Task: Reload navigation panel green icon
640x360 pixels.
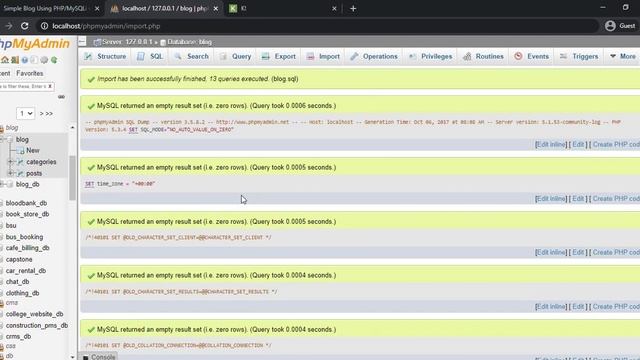Action: pyautogui.click(x=54, y=60)
